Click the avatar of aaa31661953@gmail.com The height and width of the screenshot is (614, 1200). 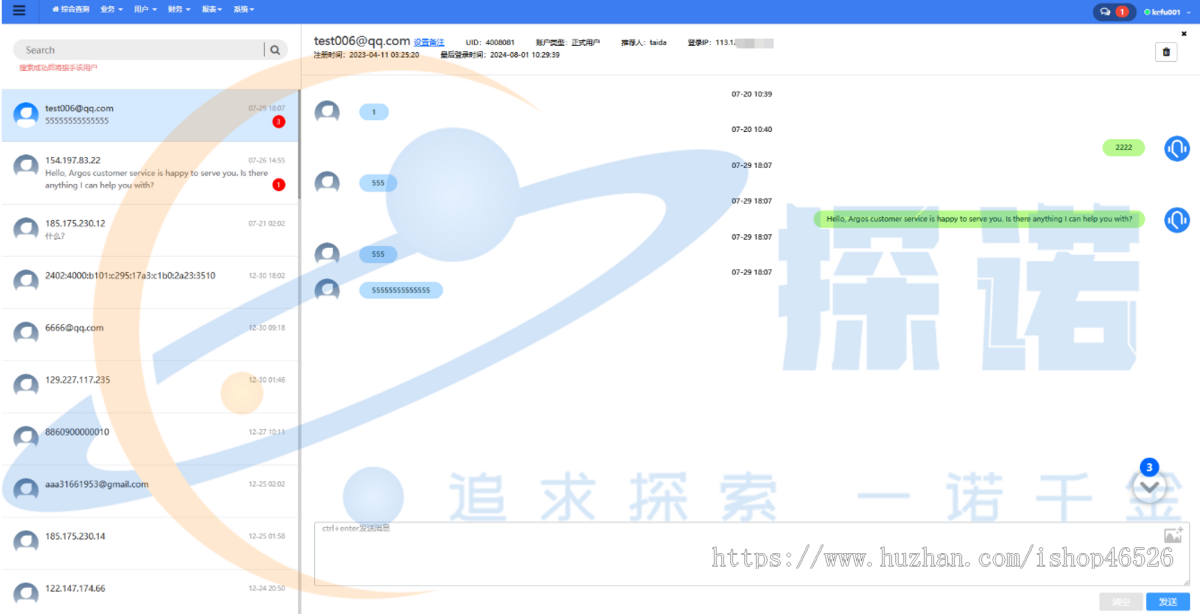[26, 489]
